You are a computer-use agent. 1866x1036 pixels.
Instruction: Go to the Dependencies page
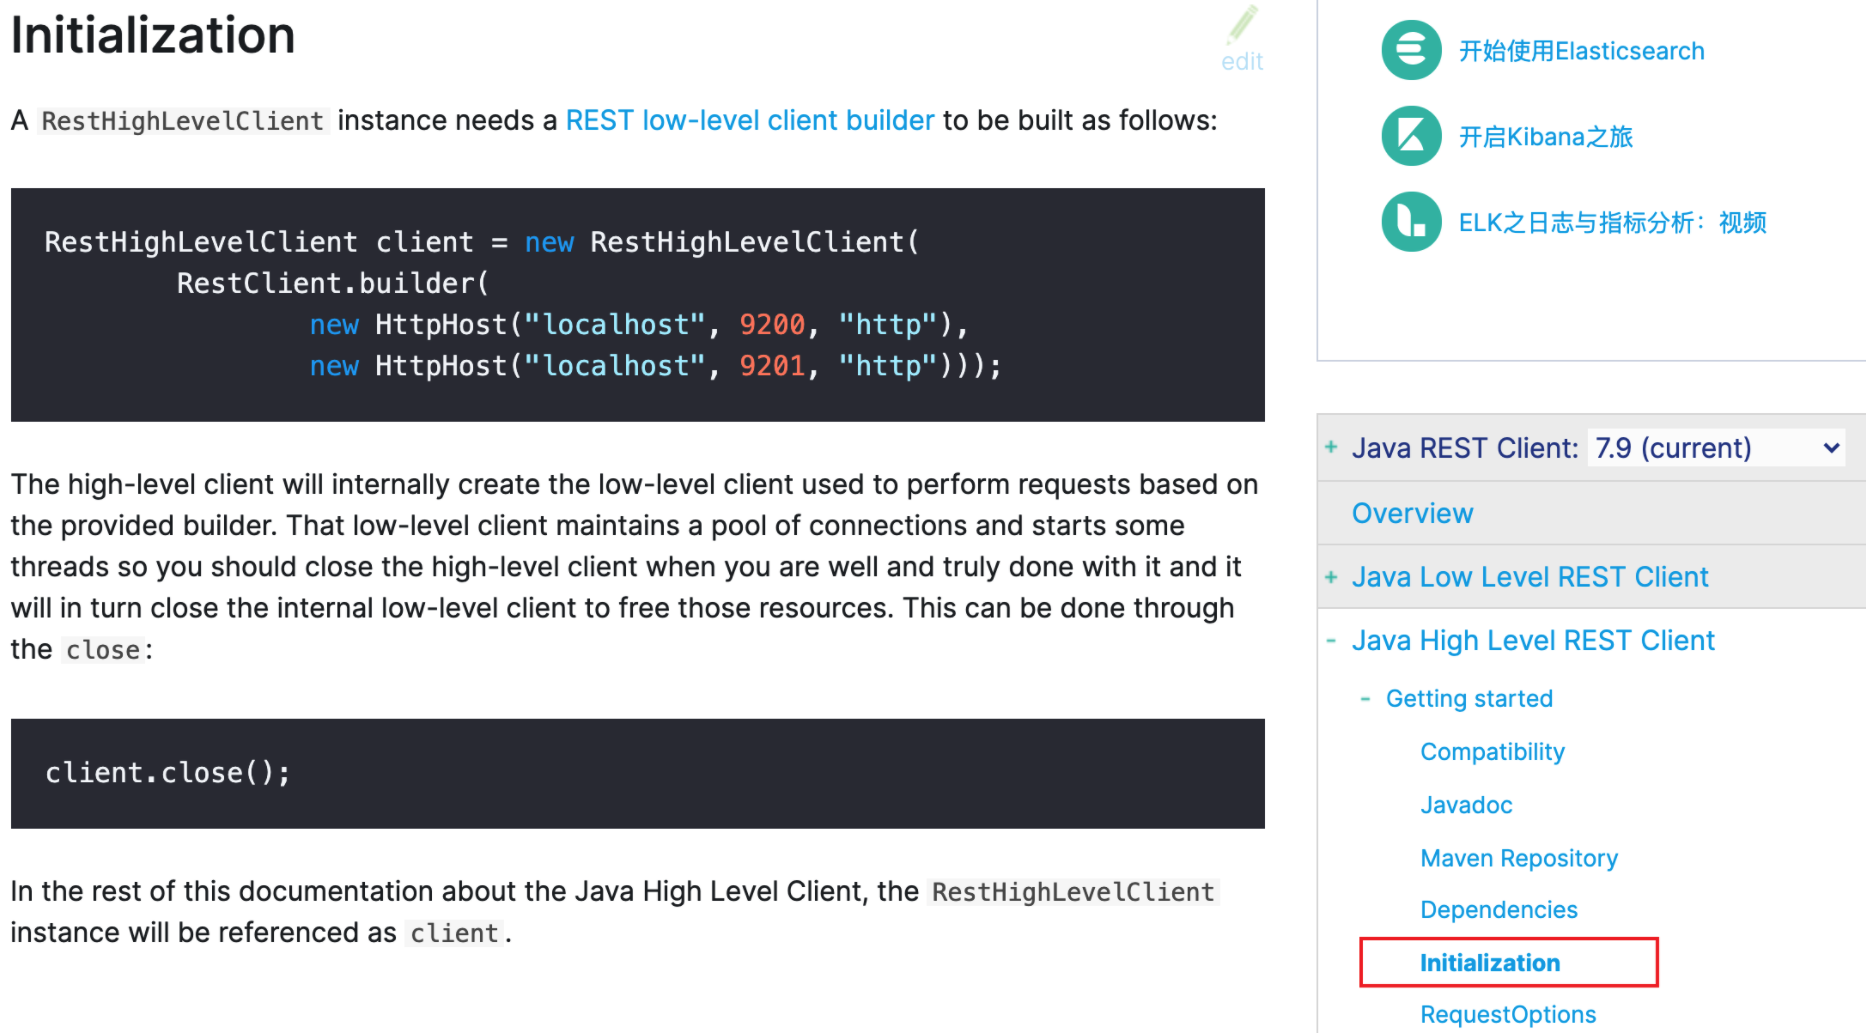pyautogui.click(x=1499, y=910)
